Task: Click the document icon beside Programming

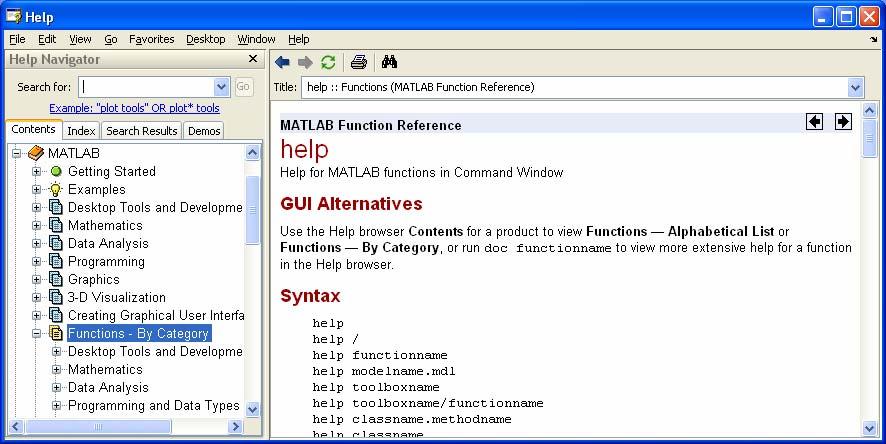Action: tap(55, 261)
